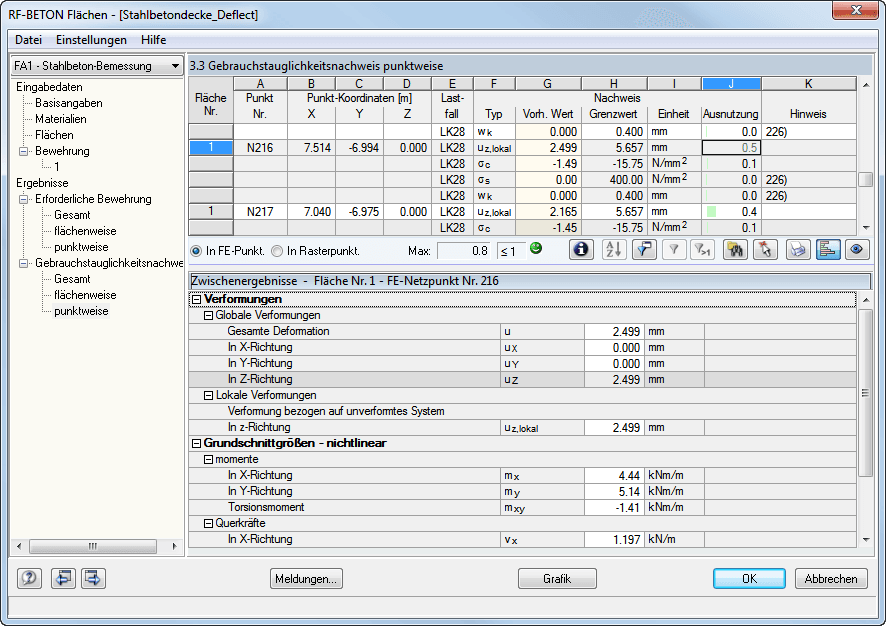886x626 pixels.
Task: Click X coordinate cell 7.040
Action: click(311, 212)
